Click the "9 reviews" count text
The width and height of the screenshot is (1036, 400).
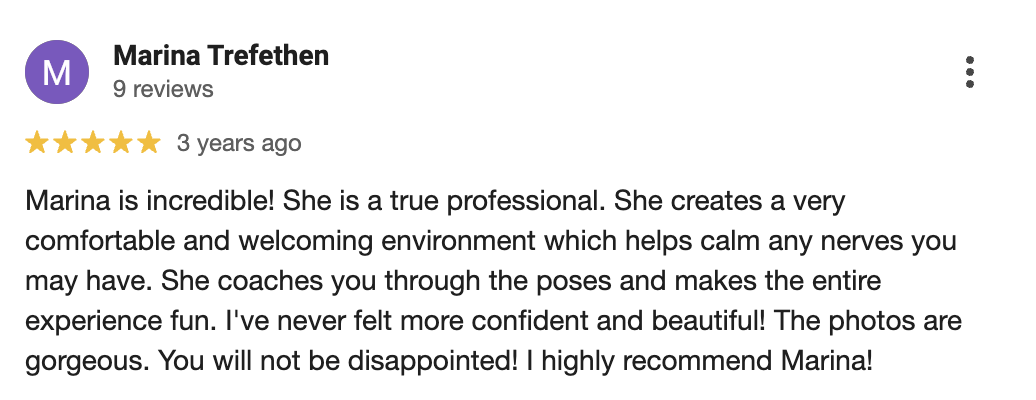point(163,89)
